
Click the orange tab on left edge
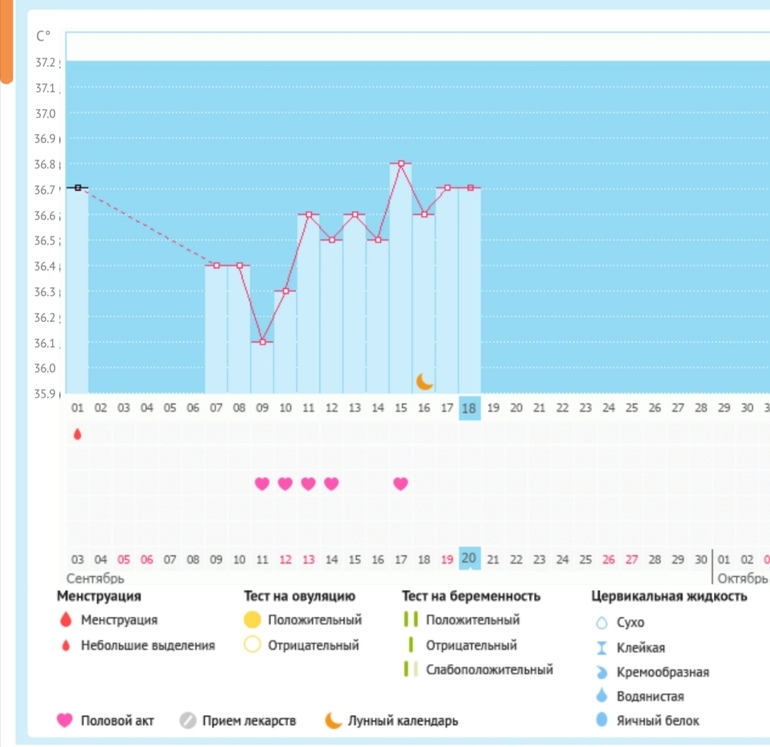pos(6,40)
